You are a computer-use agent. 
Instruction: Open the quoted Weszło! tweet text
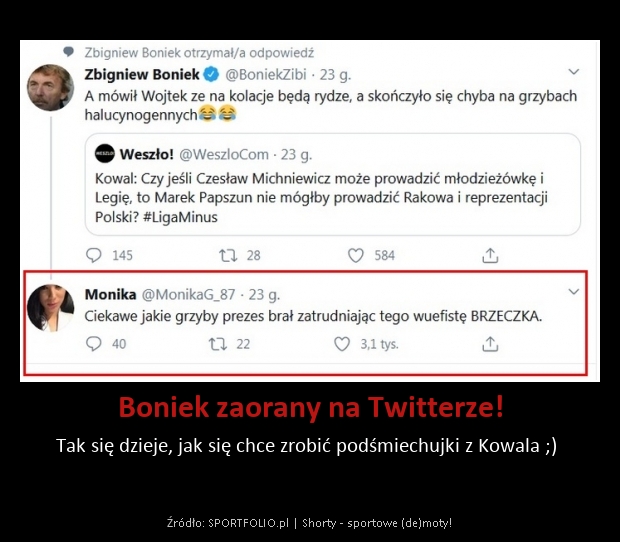321,198
